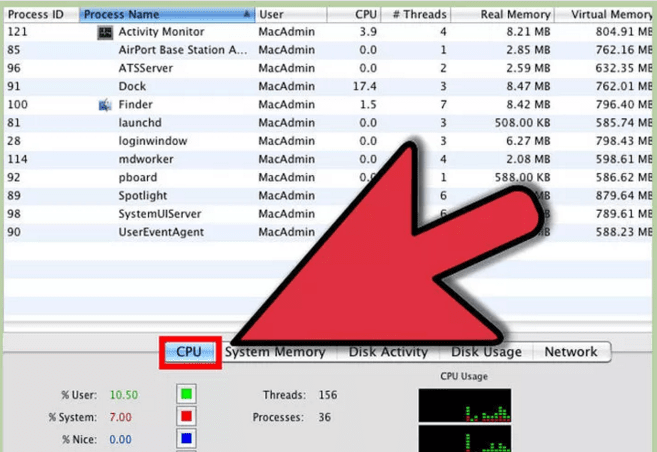Select the mdworker process row
The width and height of the screenshot is (657, 452).
click(x=328, y=159)
